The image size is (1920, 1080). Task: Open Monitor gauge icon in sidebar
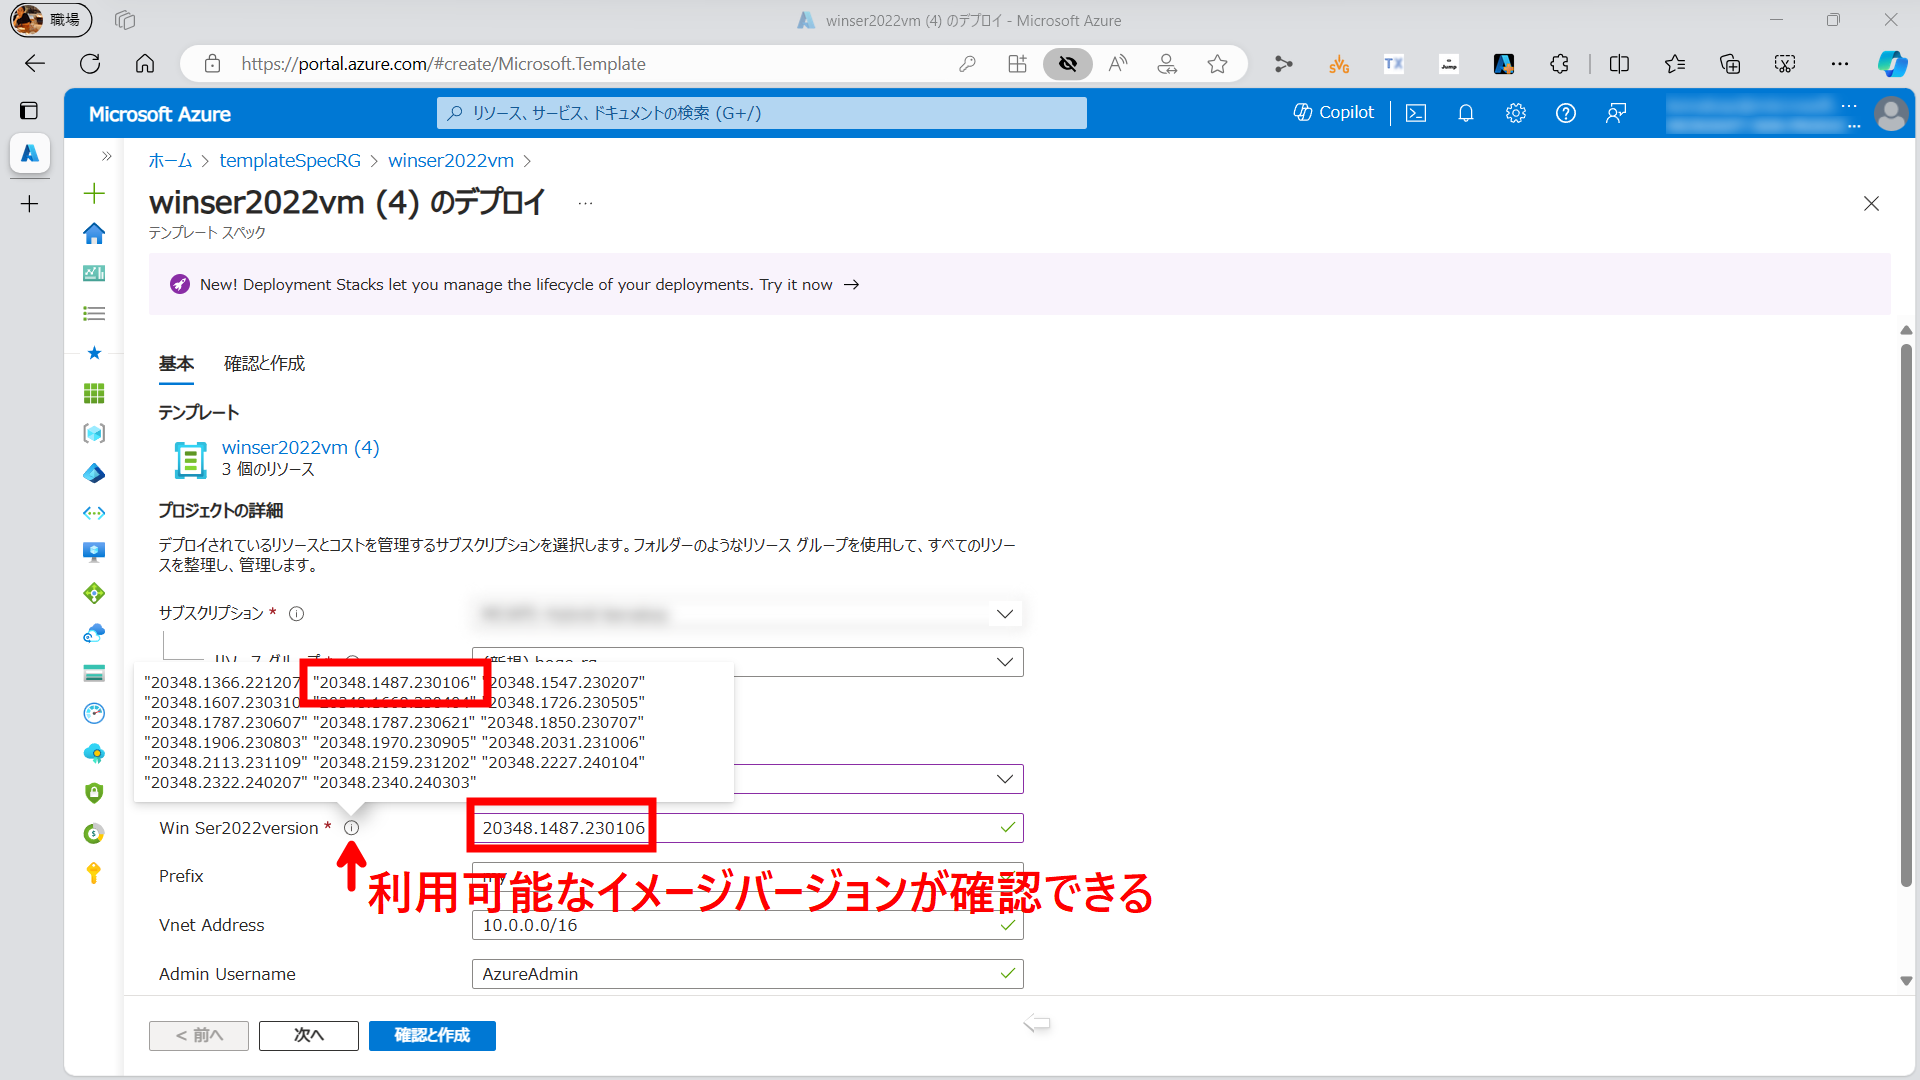click(94, 713)
